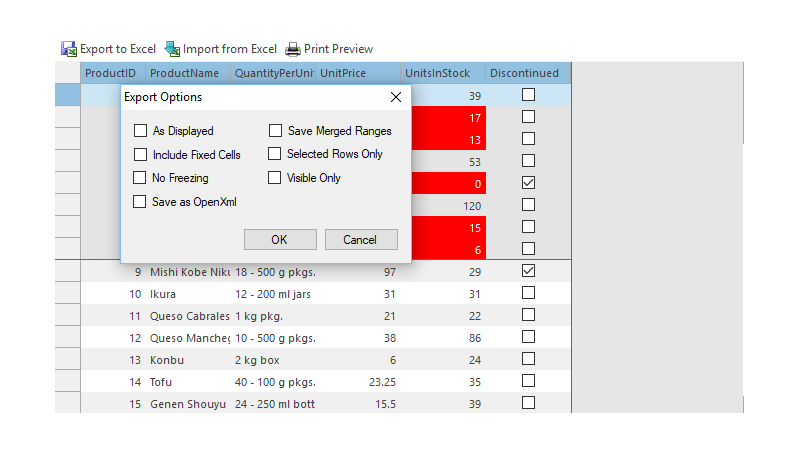Toggle Discontinued checkbox for Konbu row
This screenshot has height=450, width=800.
529,359
